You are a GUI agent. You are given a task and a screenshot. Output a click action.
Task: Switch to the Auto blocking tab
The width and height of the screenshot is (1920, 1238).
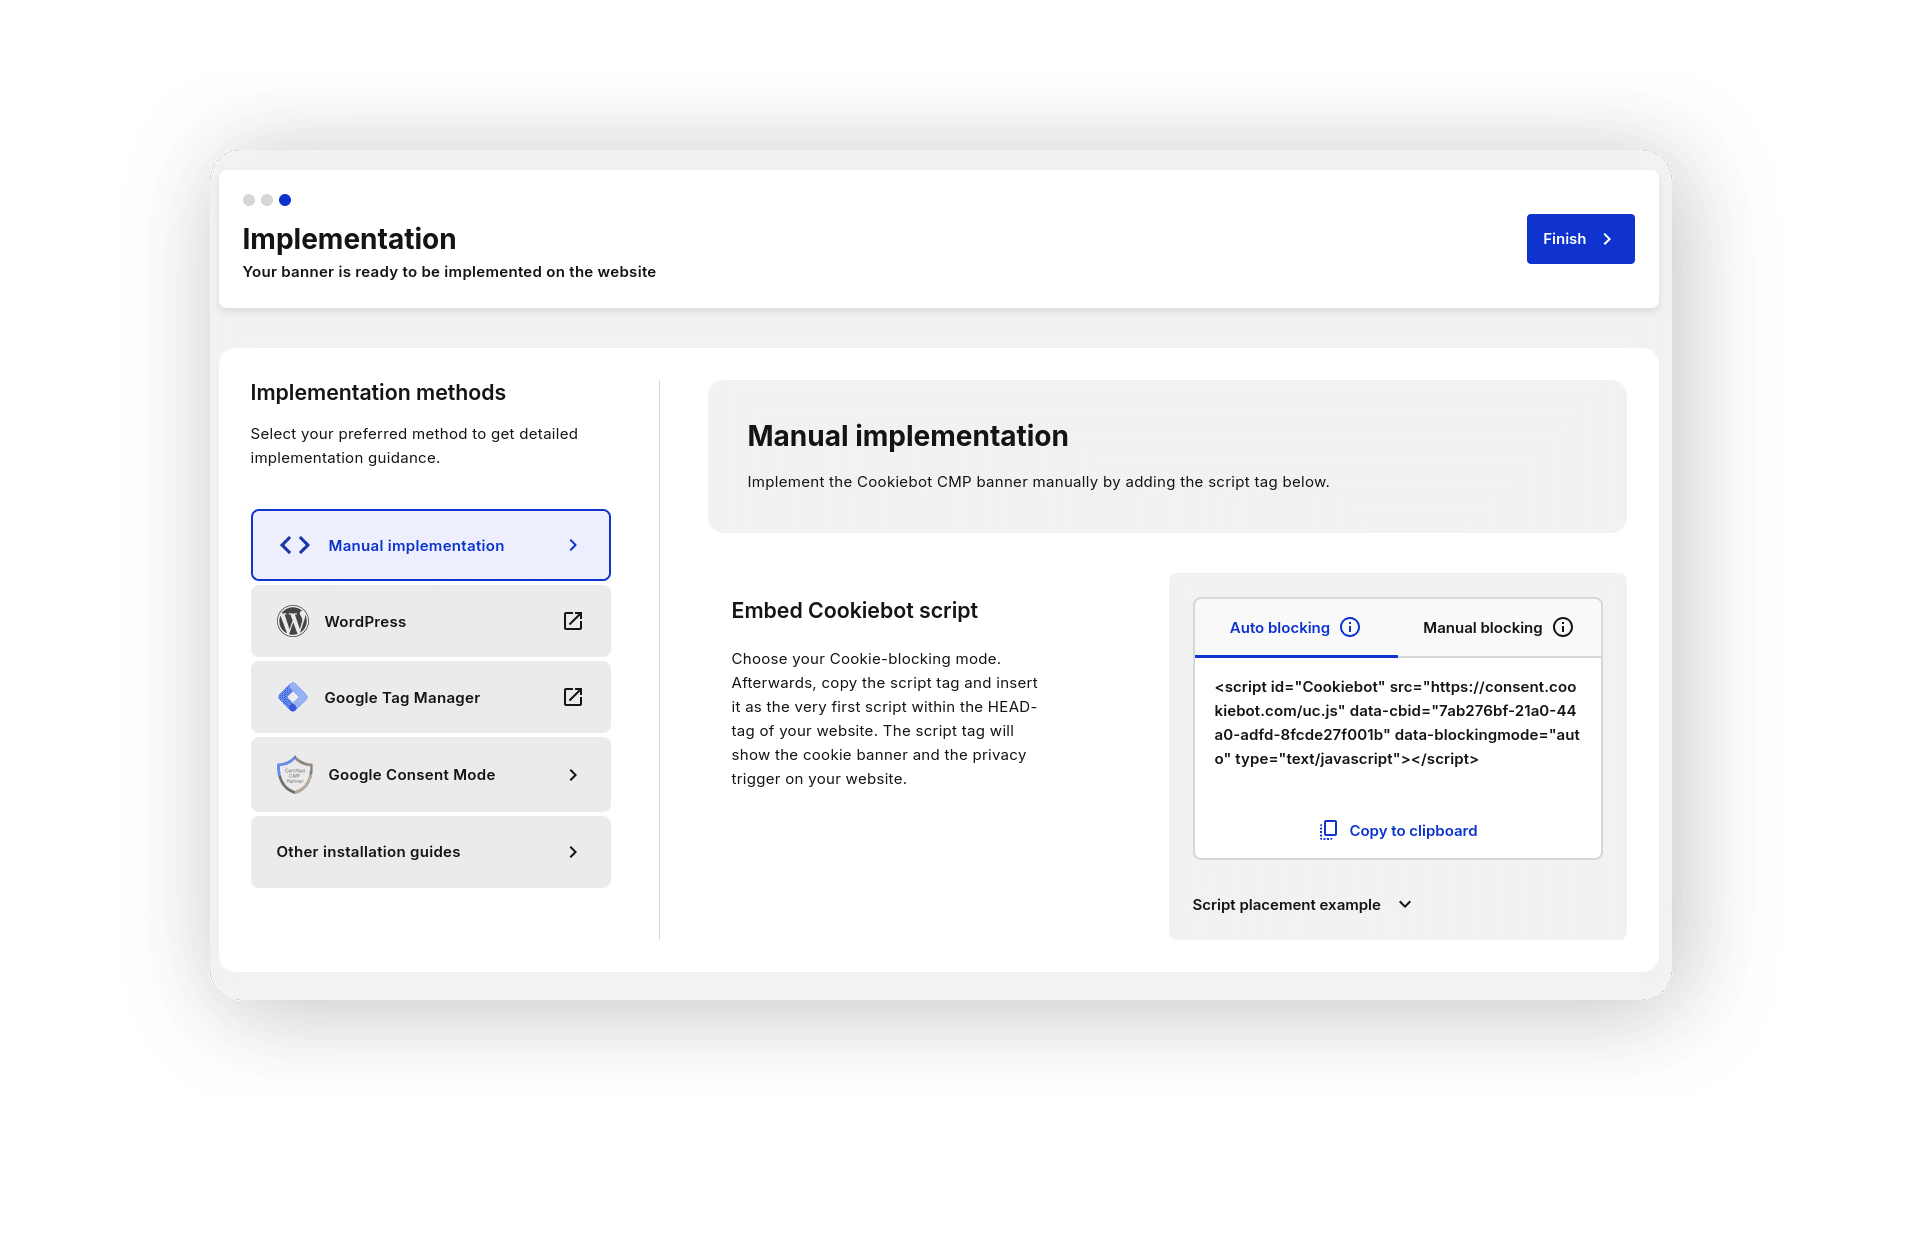(x=1296, y=628)
